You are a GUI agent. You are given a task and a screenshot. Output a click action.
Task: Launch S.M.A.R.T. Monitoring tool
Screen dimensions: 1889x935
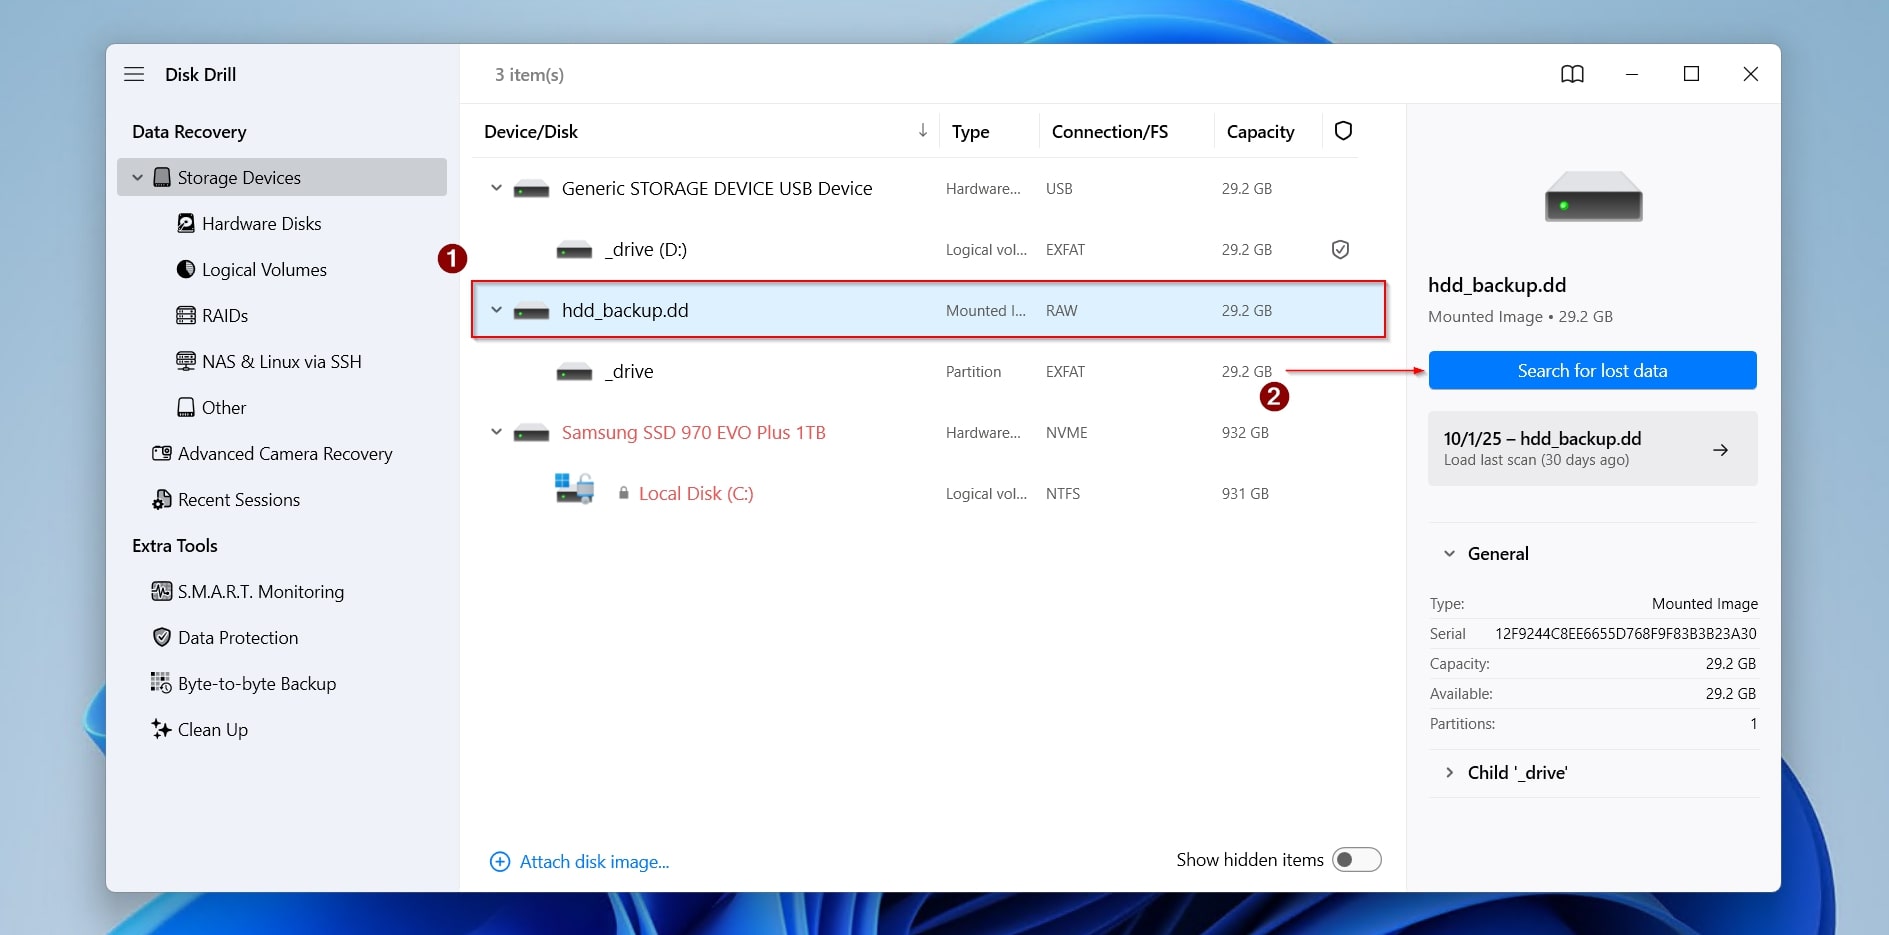point(259,591)
